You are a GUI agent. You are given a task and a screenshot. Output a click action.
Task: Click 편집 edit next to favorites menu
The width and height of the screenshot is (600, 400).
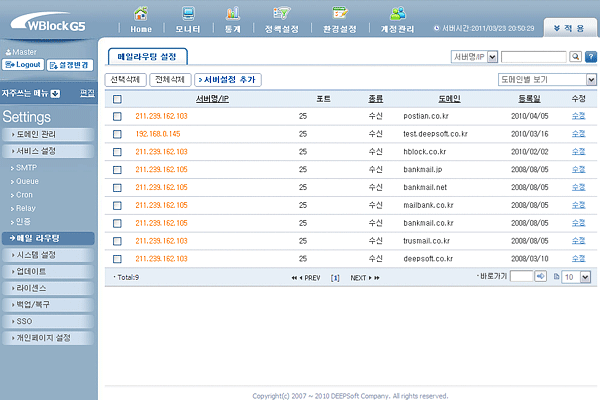click(87, 93)
